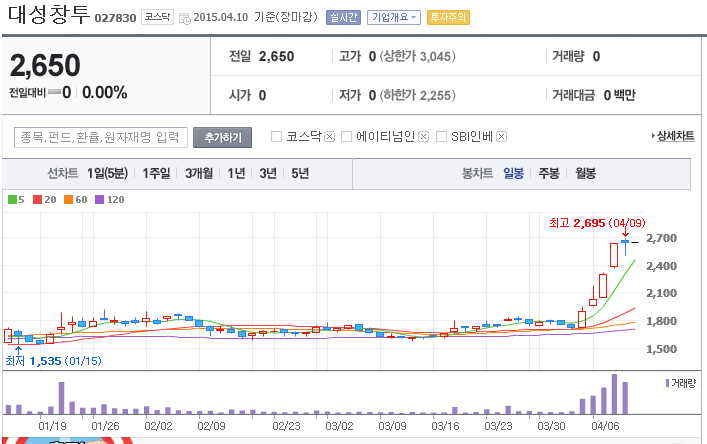This screenshot has width=707, height=444.
Task: Click the 대성창투 stock name
Action: [x=49, y=14]
